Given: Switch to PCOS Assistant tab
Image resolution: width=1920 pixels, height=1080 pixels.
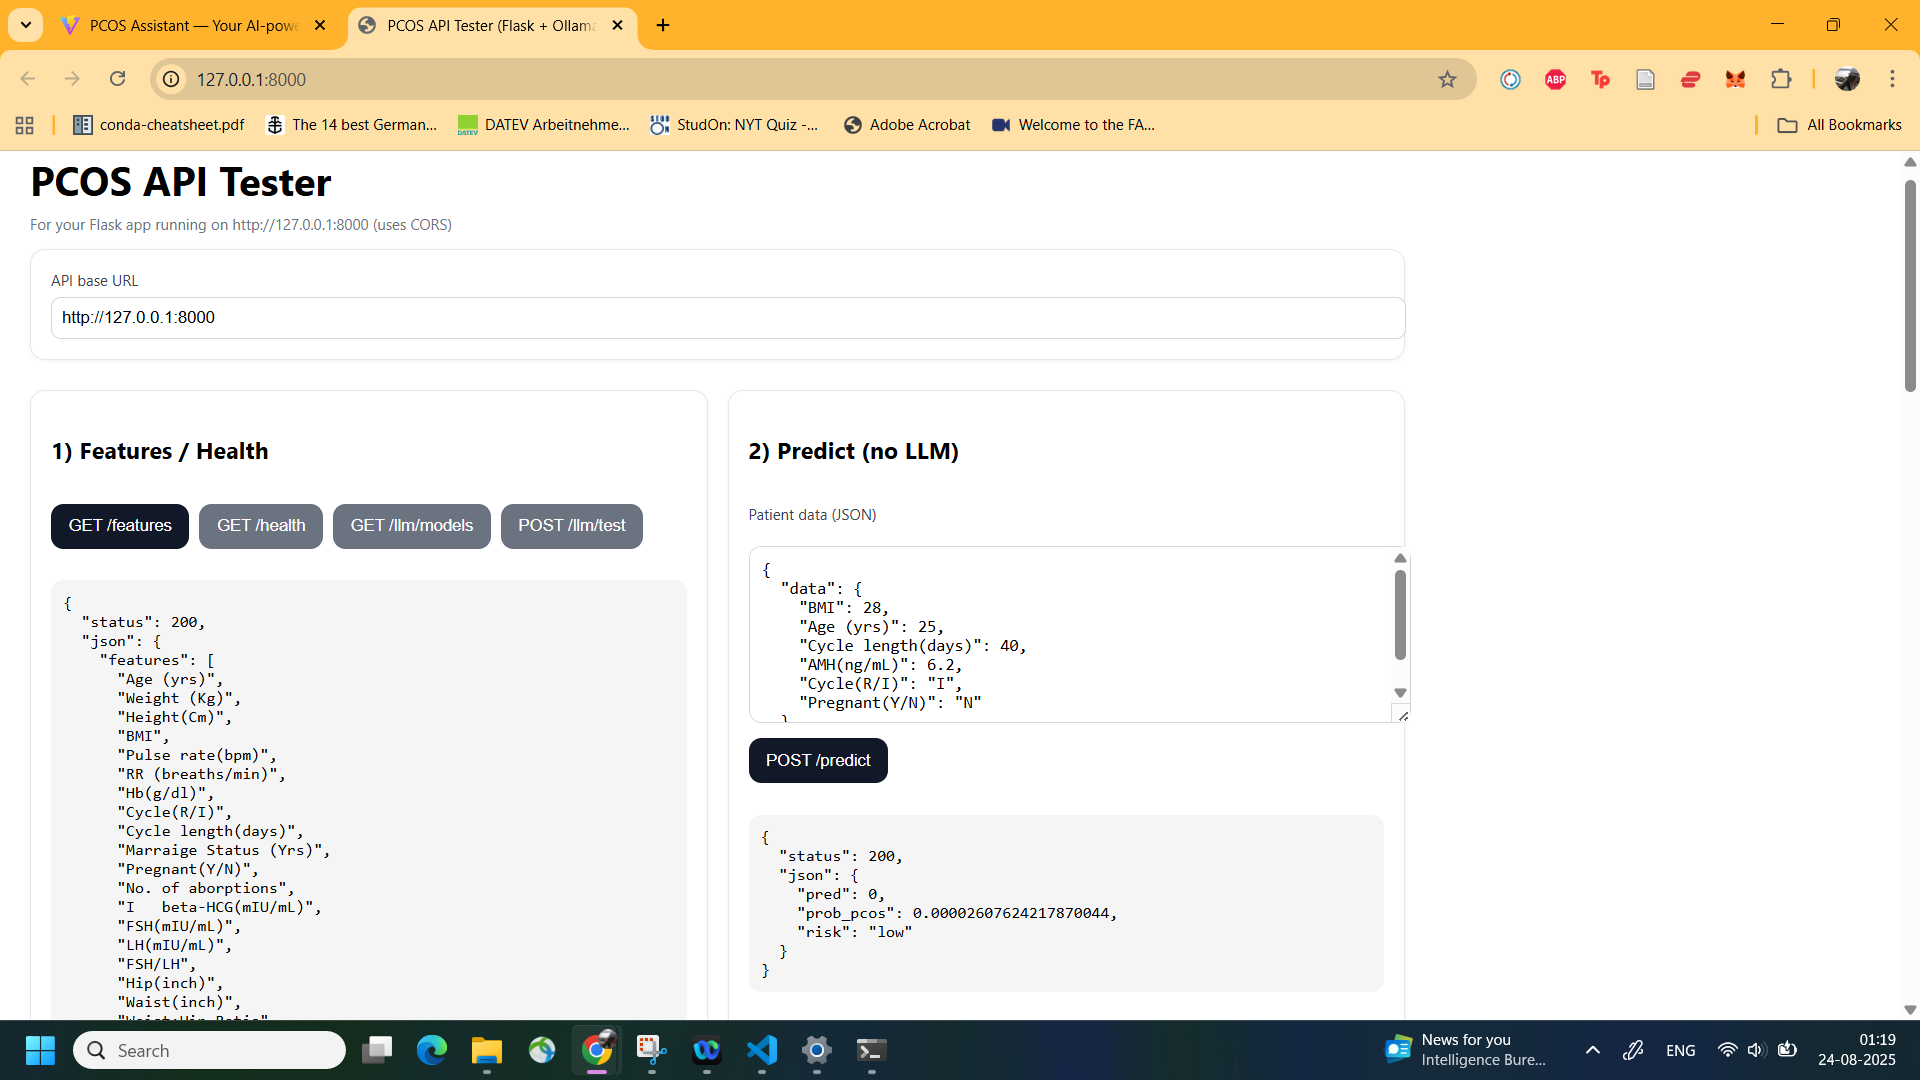Looking at the screenshot, I should click(193, 25).
